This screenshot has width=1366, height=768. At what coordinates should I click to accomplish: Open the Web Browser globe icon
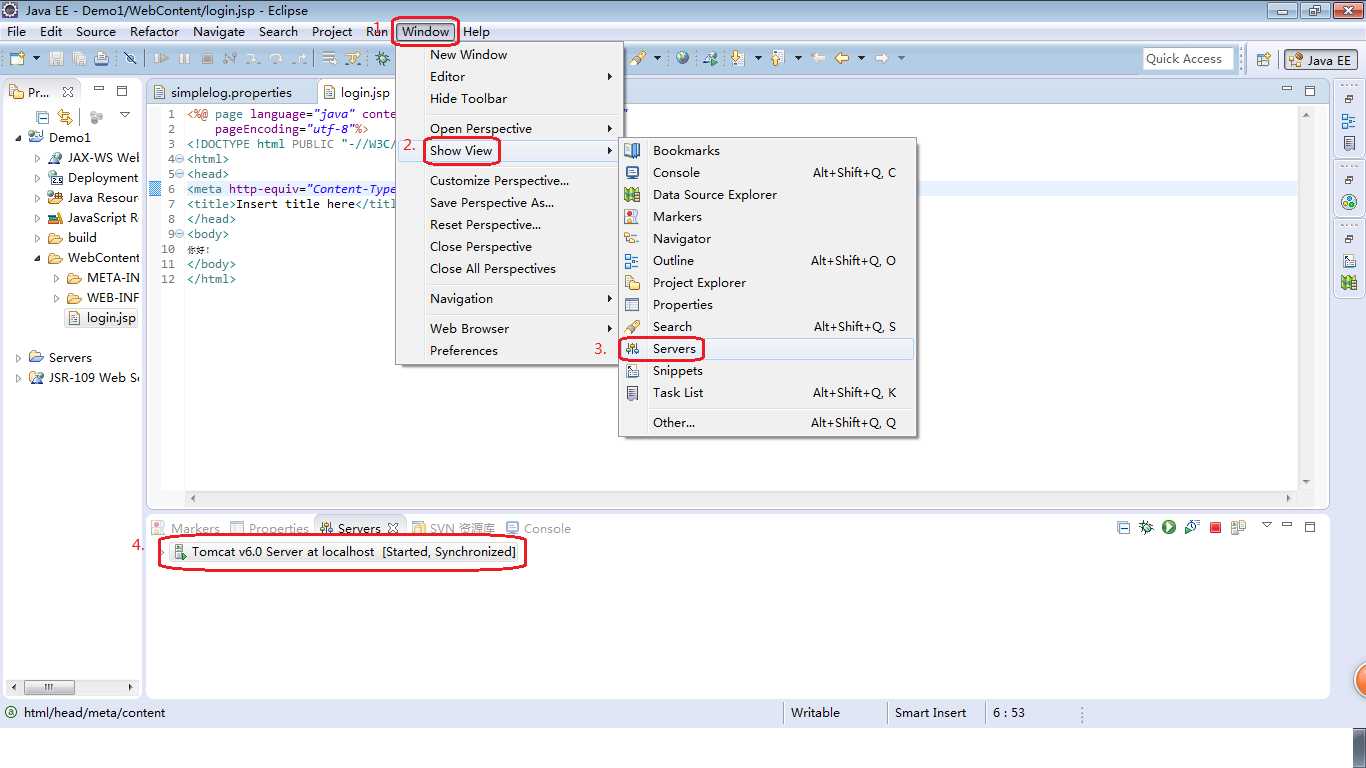click(x=682, y=58)
